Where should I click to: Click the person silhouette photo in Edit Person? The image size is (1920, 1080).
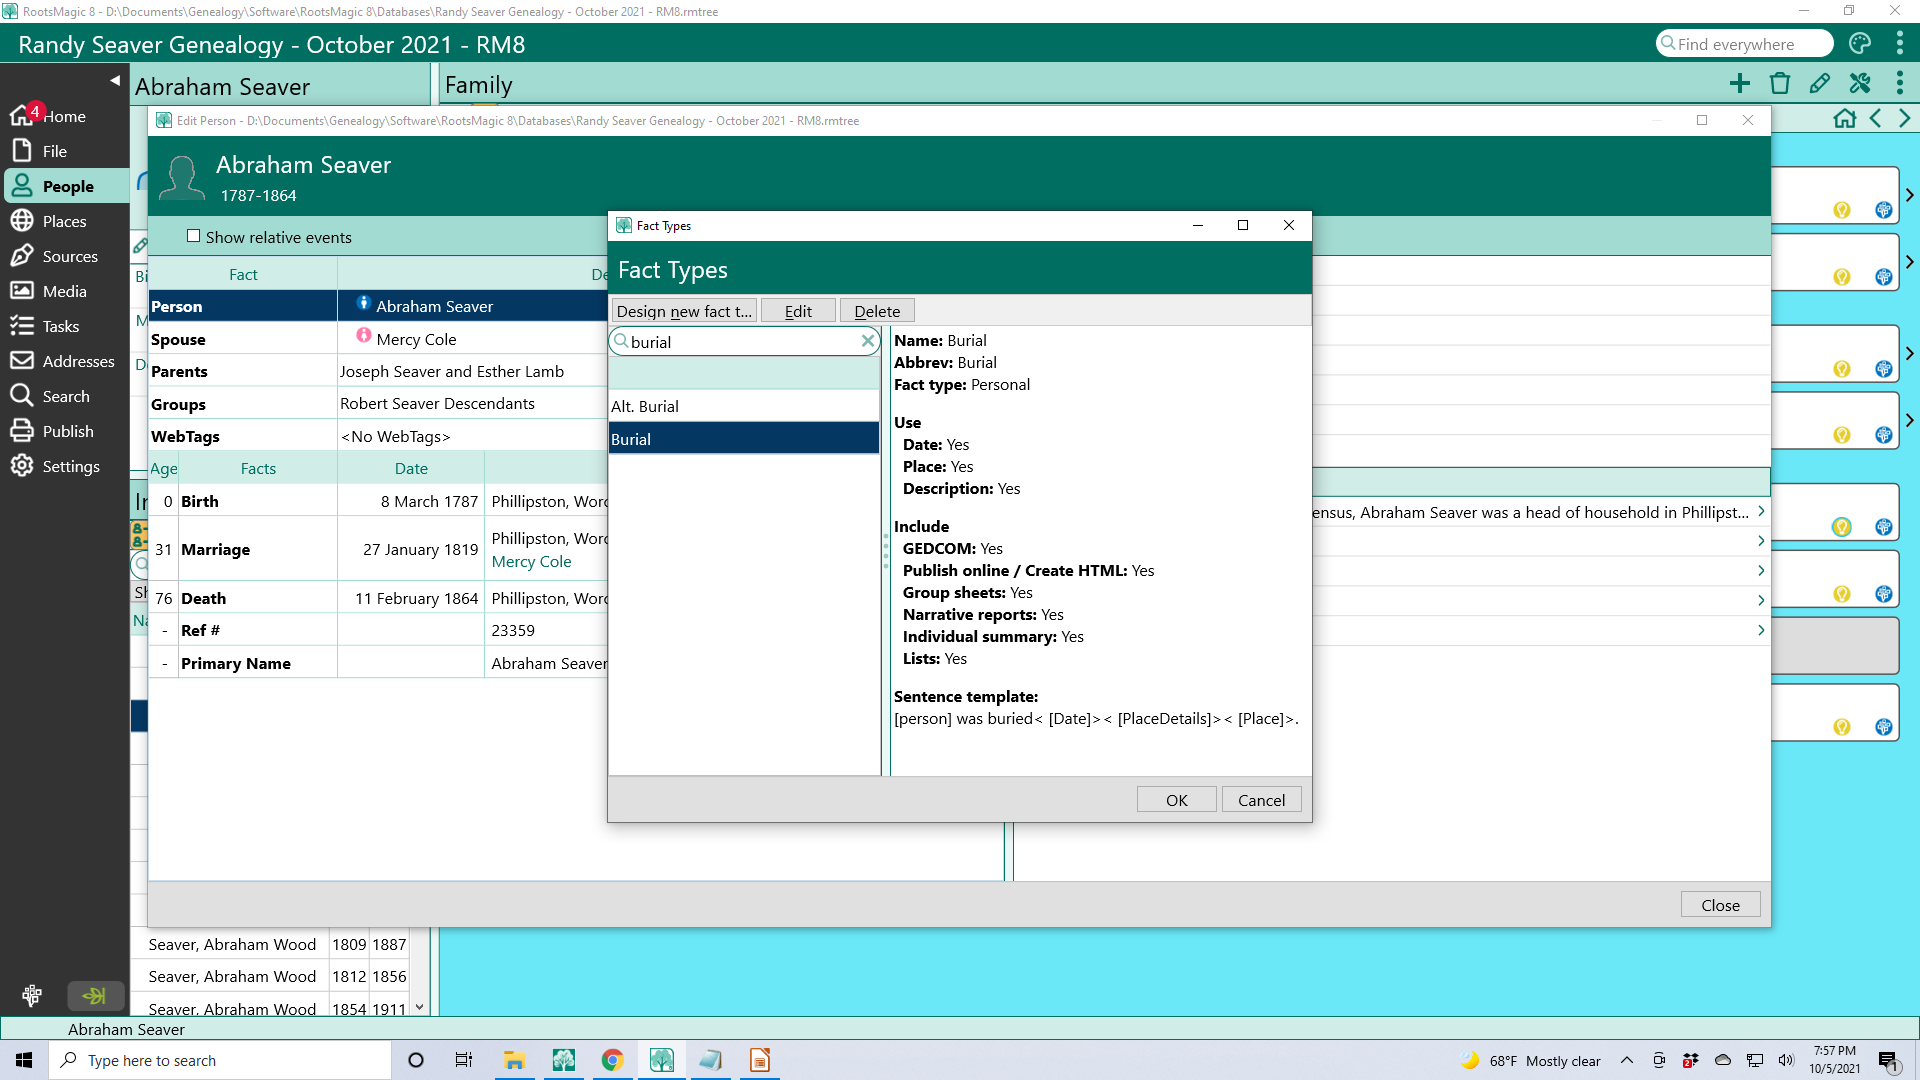pyautogui.click(x=182, y=177)
